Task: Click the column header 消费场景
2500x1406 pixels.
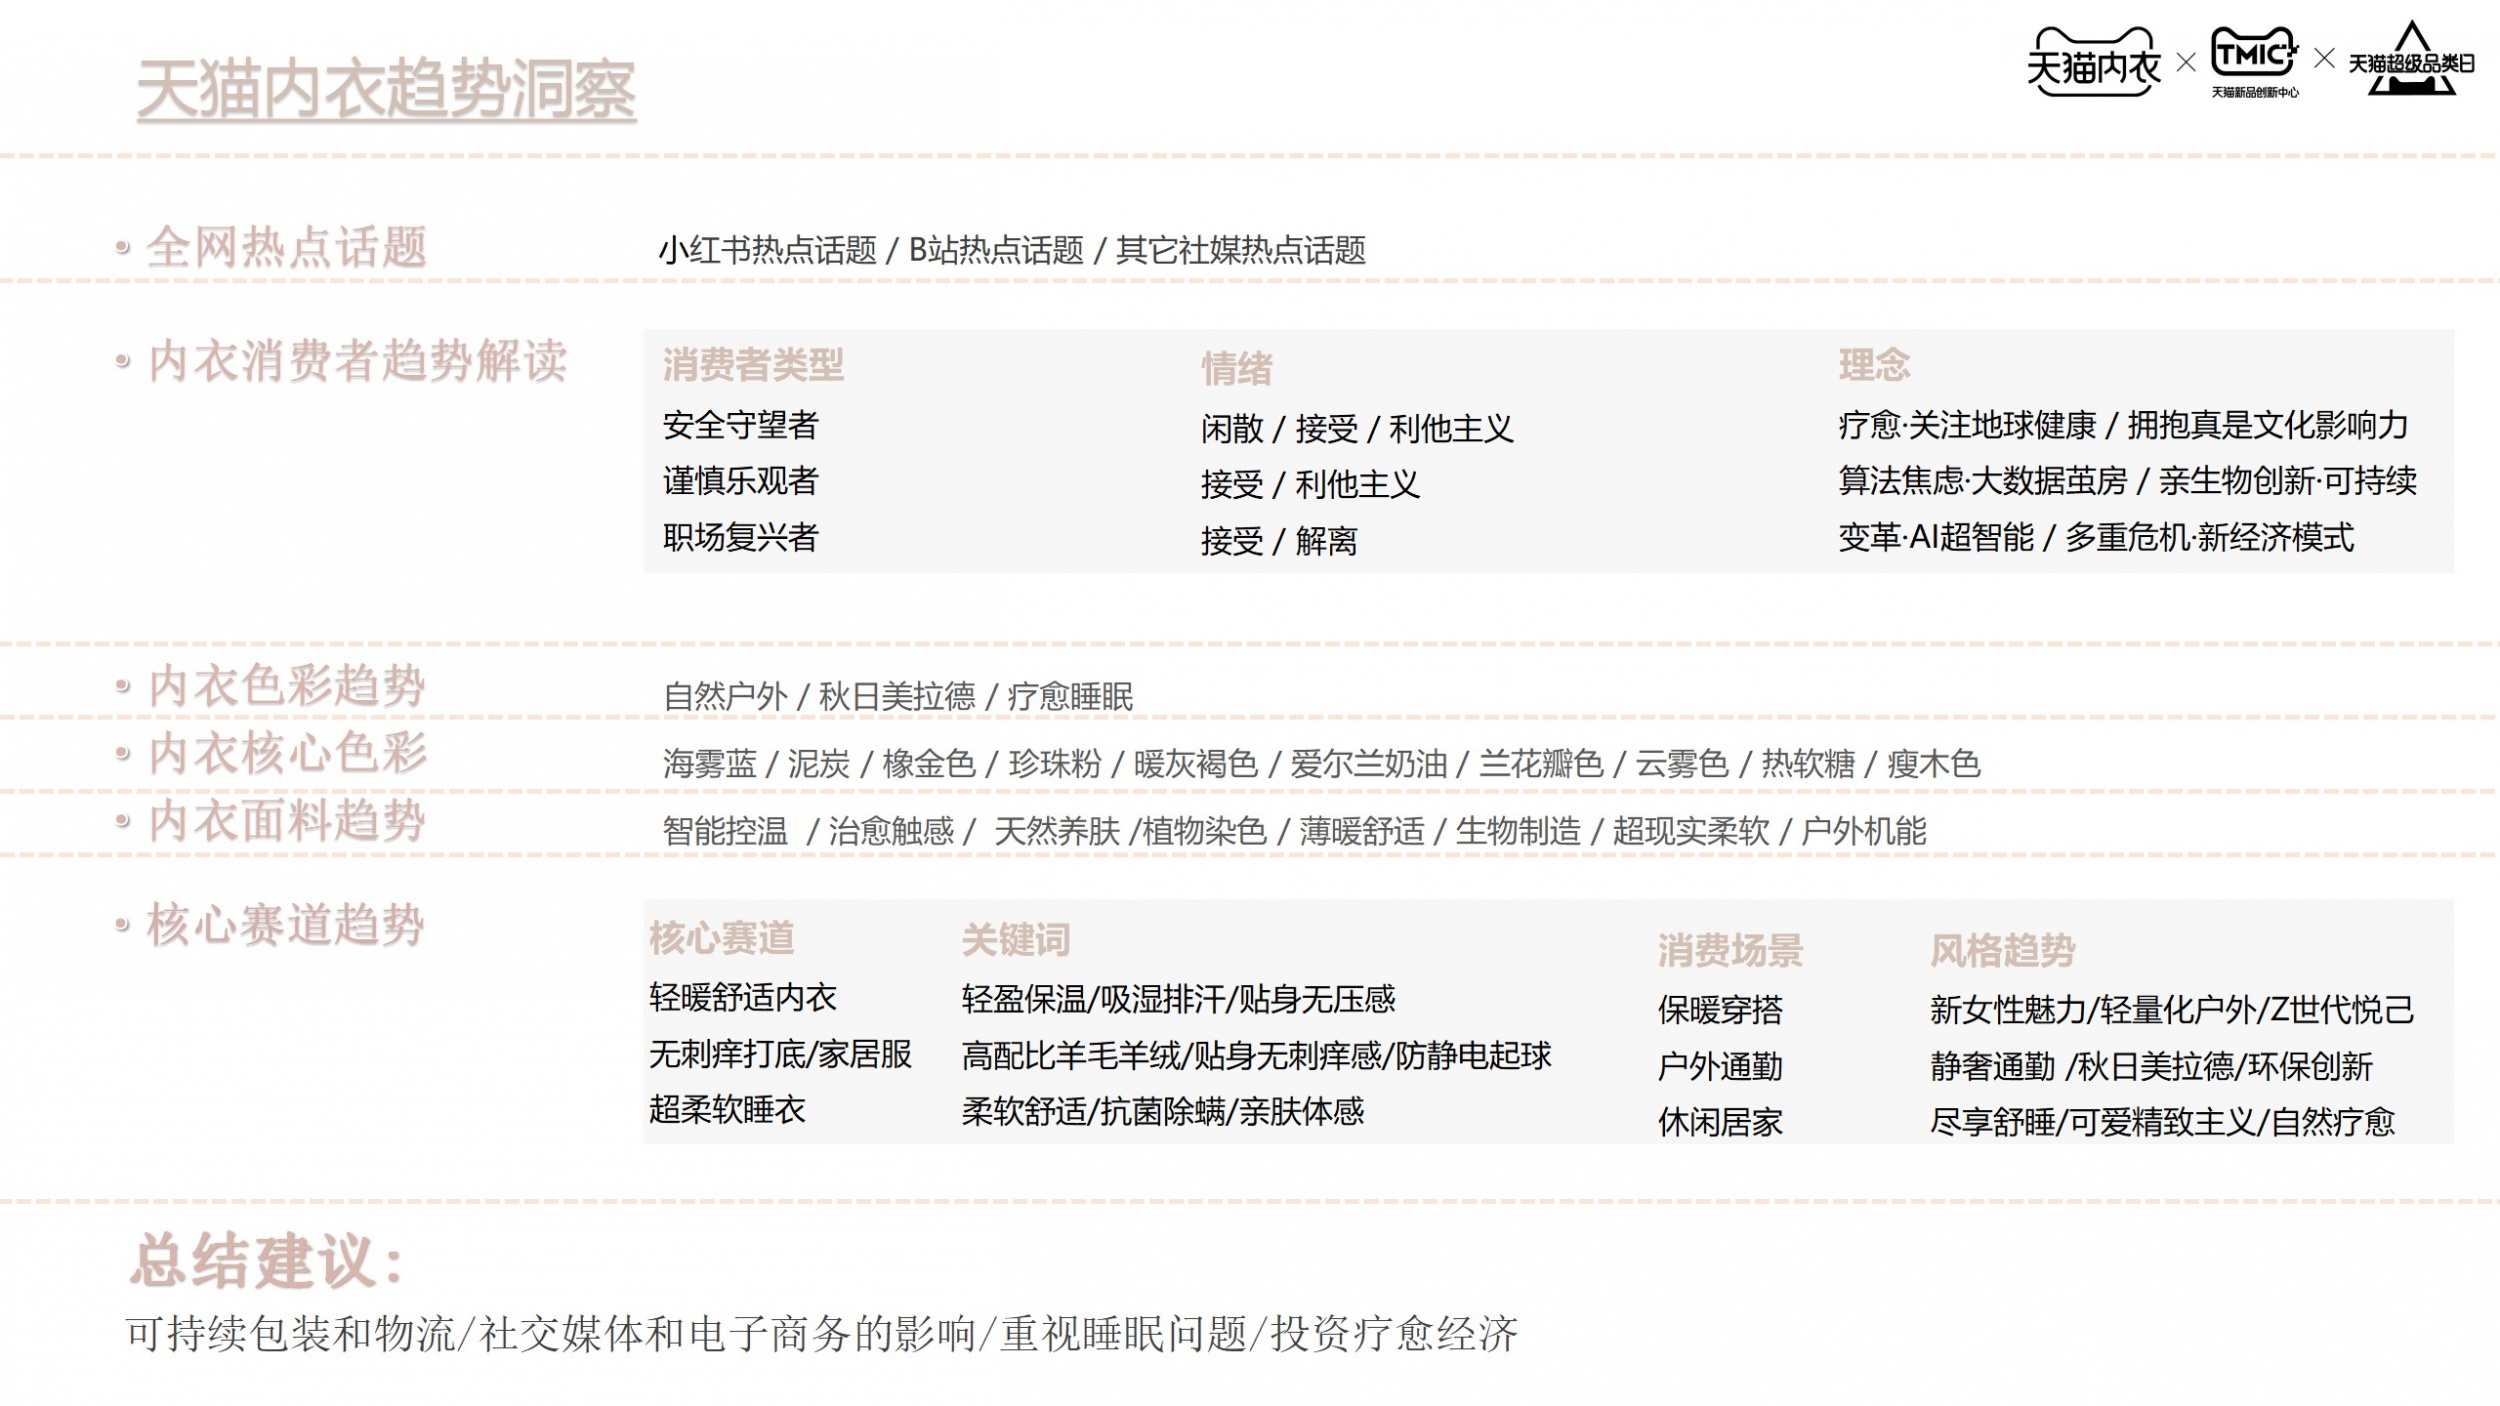Action: point(1730,950)
